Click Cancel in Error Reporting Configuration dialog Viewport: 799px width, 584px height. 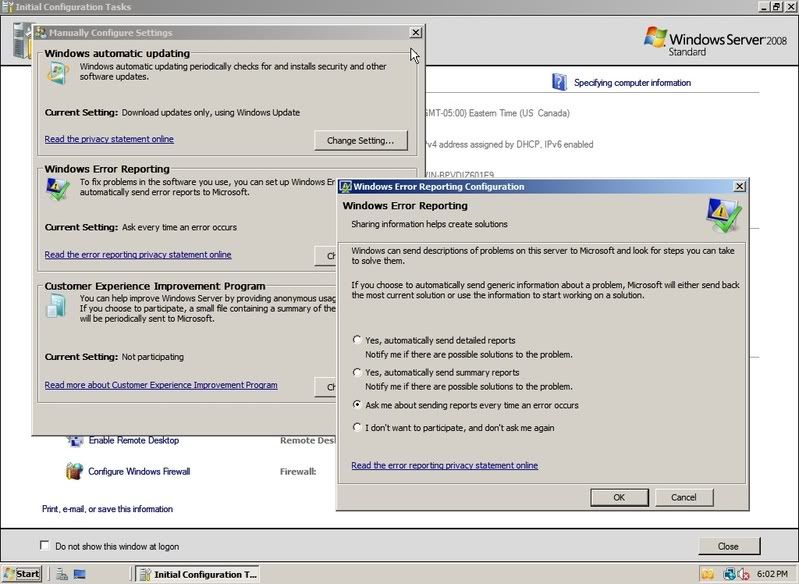pos(684,497)
